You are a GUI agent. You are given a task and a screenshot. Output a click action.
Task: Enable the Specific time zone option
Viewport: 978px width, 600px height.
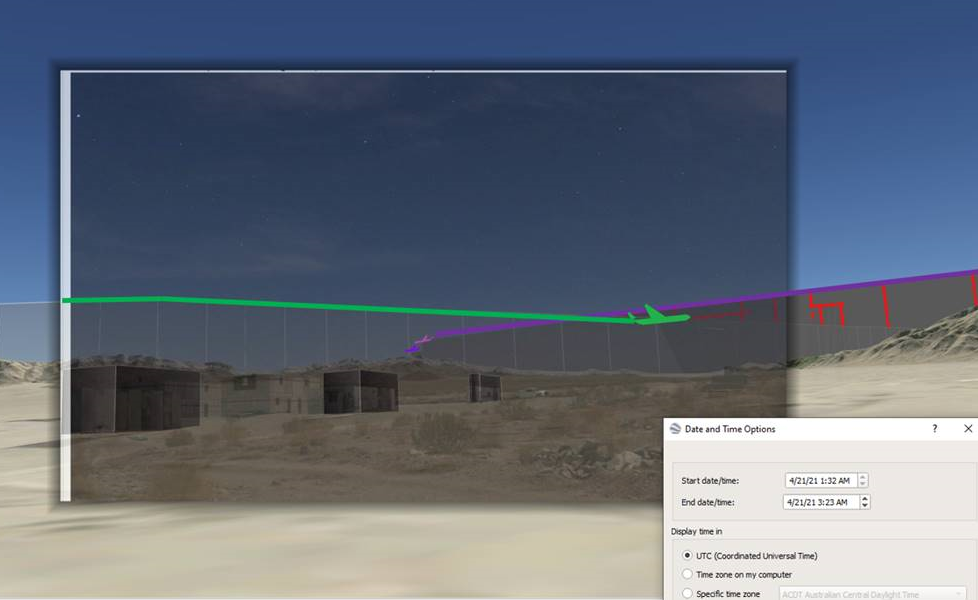(687, 594)
